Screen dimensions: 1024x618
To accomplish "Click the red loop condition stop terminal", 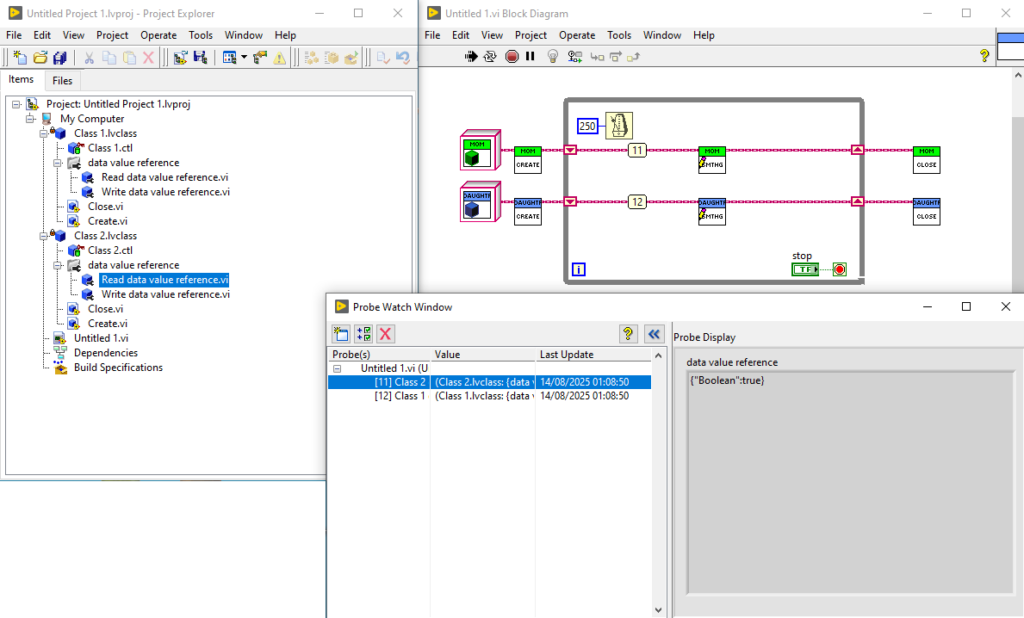I will [x=840, y=269].
